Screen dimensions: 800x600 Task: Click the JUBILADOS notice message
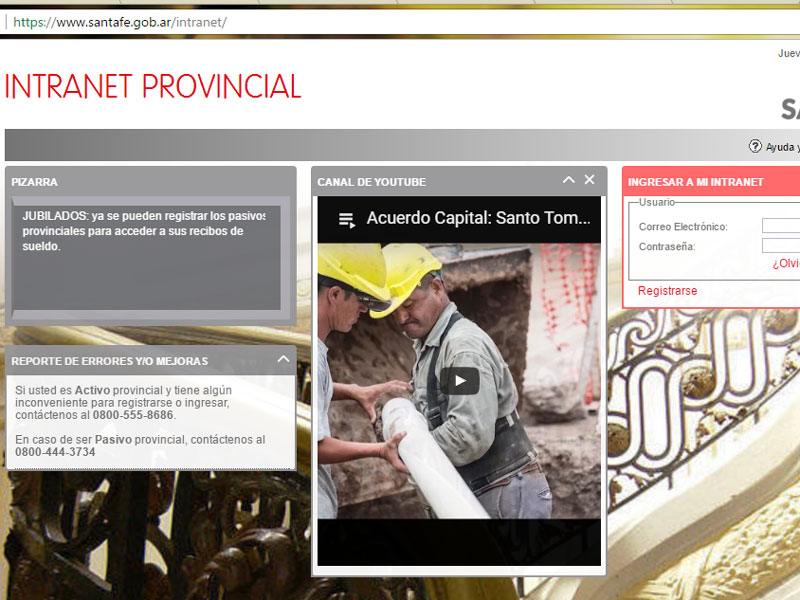tap(145, 231)
